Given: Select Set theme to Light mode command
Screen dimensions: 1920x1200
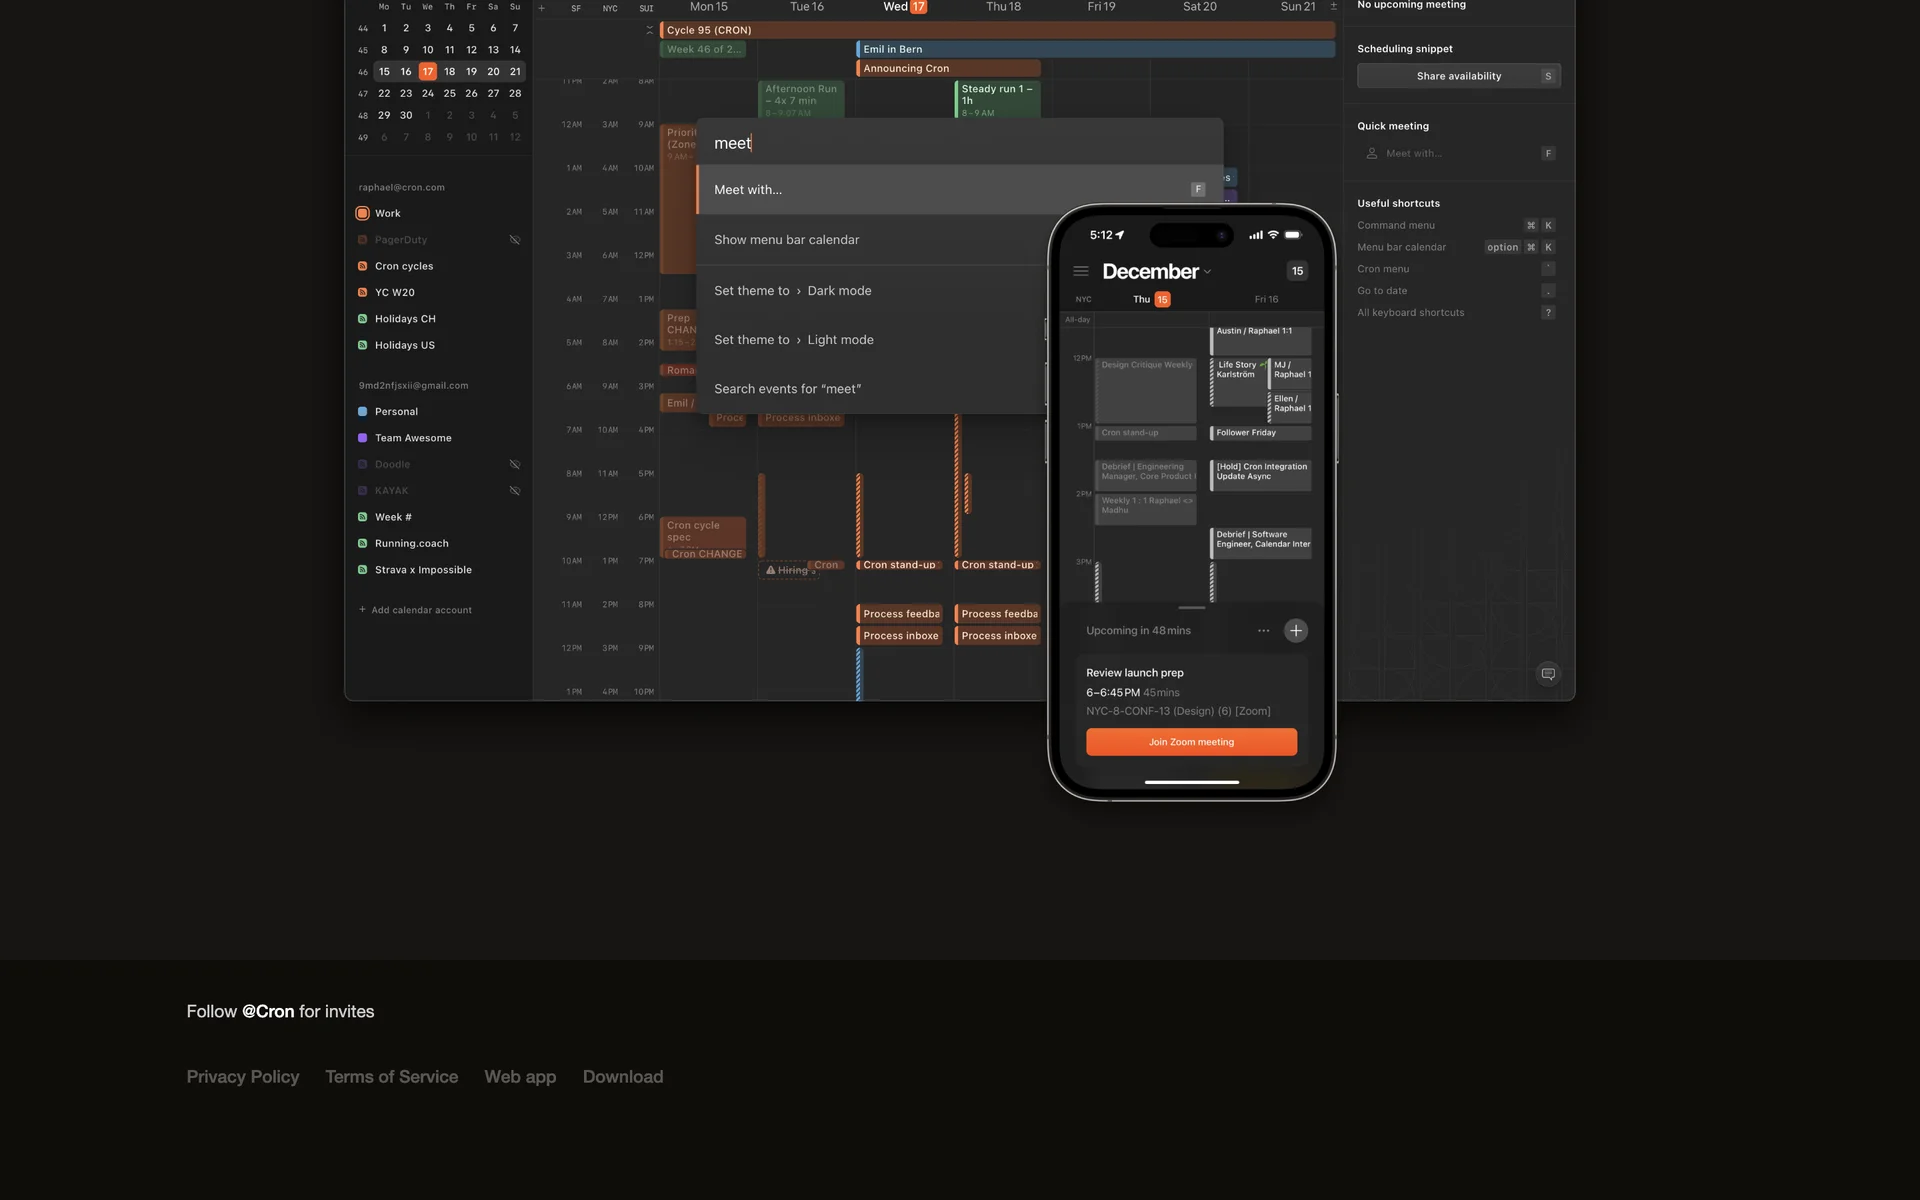Looking at the screenshot, I should click(793, 340).
